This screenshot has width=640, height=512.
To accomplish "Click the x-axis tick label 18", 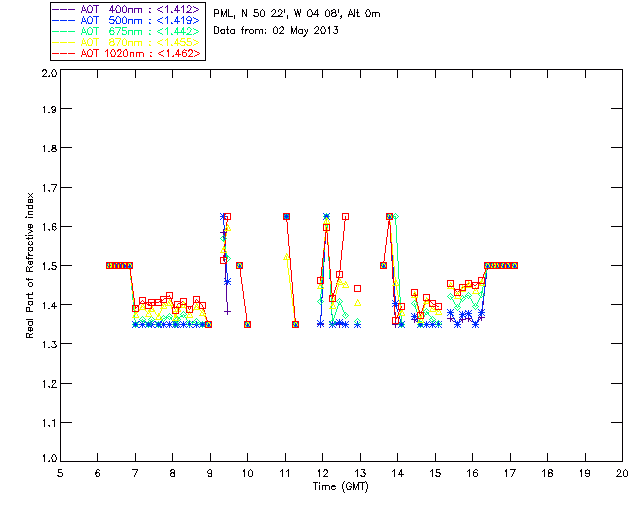I will [x=548, y=473].
